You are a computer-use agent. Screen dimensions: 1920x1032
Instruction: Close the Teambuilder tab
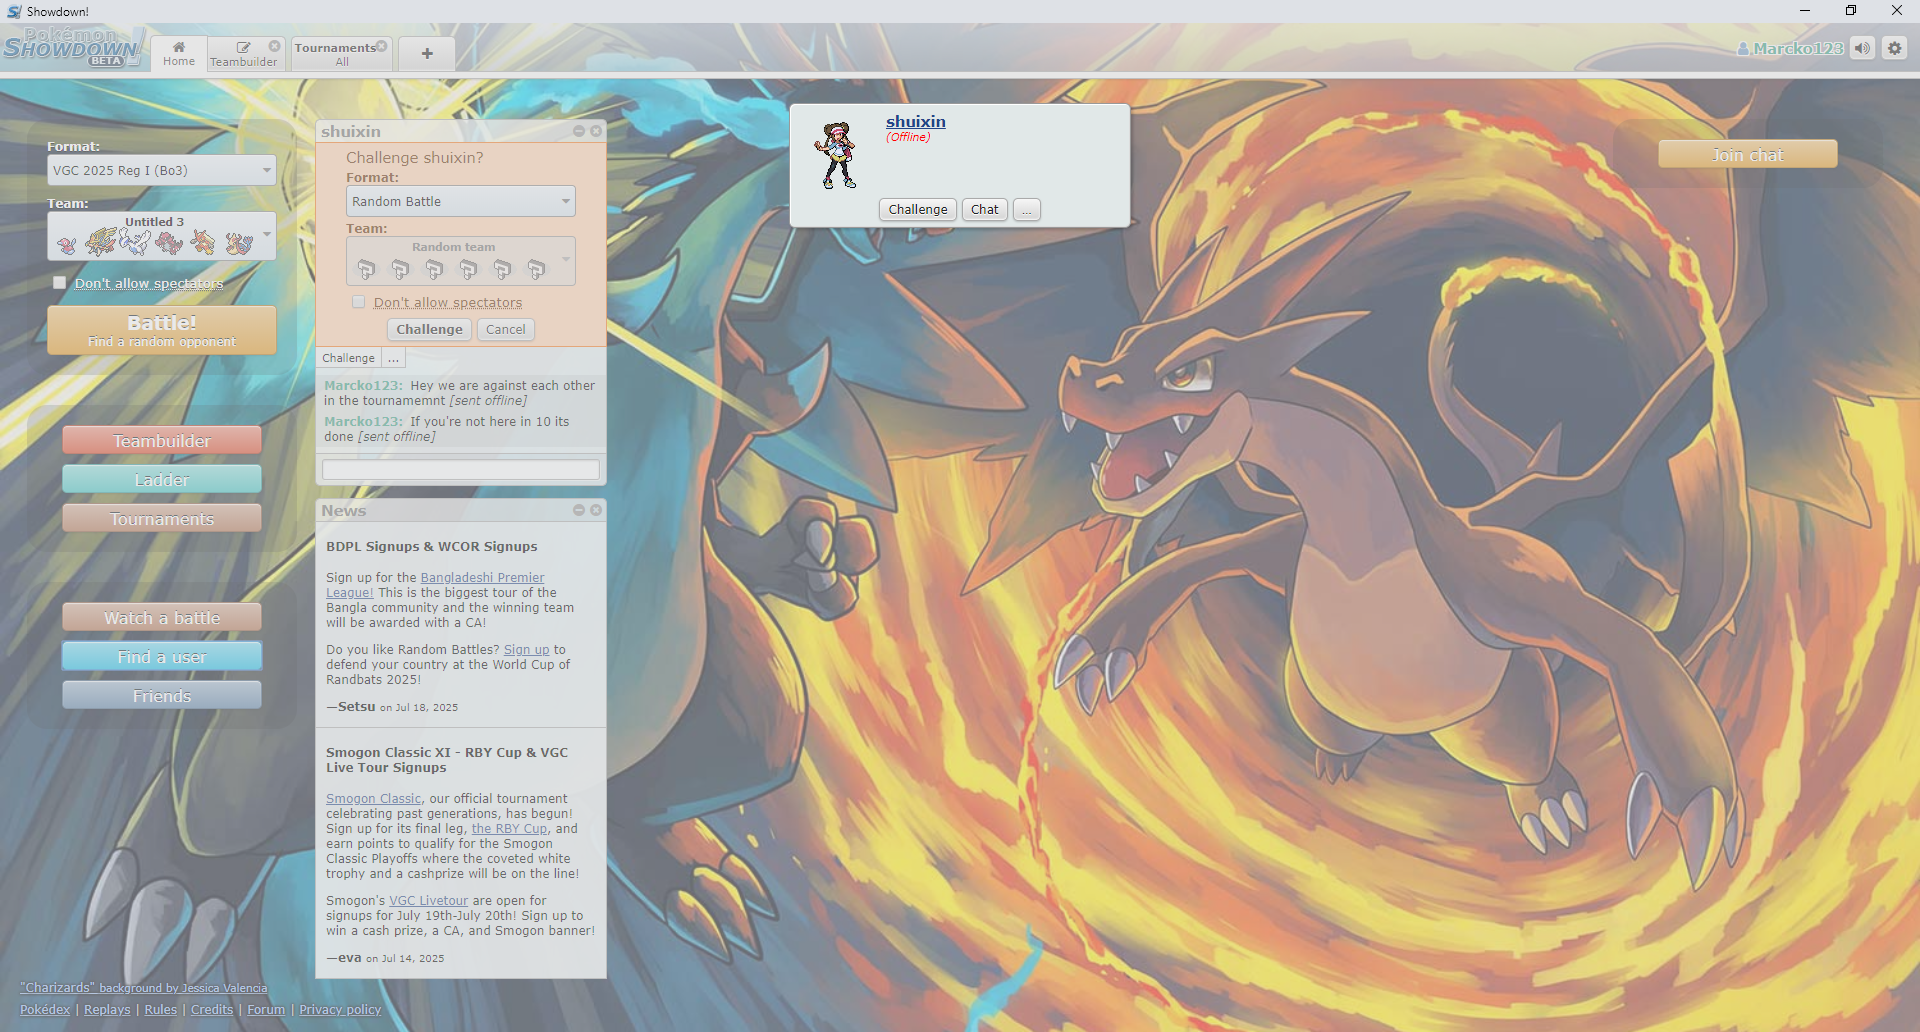[275, 46]
